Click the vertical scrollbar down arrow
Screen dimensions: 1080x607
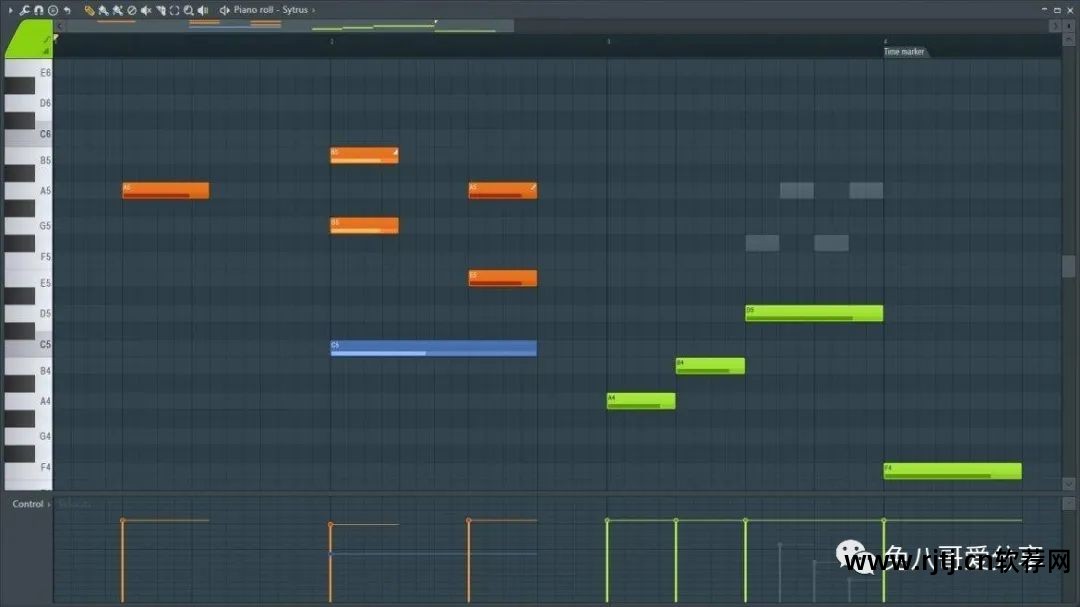coord(1068,484)
